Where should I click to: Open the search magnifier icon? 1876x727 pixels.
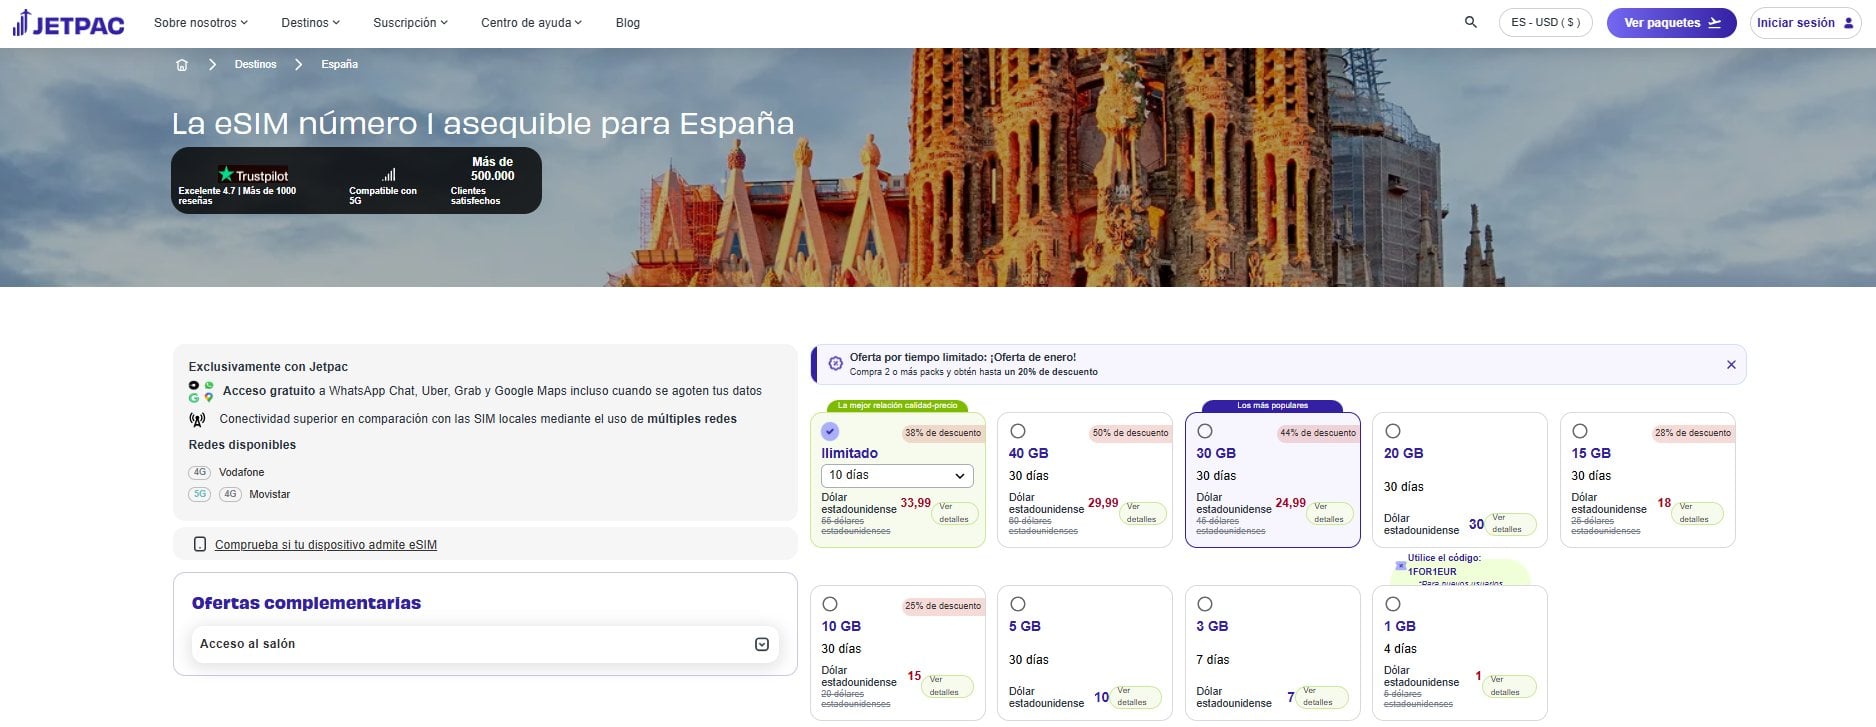(1470, 22)
